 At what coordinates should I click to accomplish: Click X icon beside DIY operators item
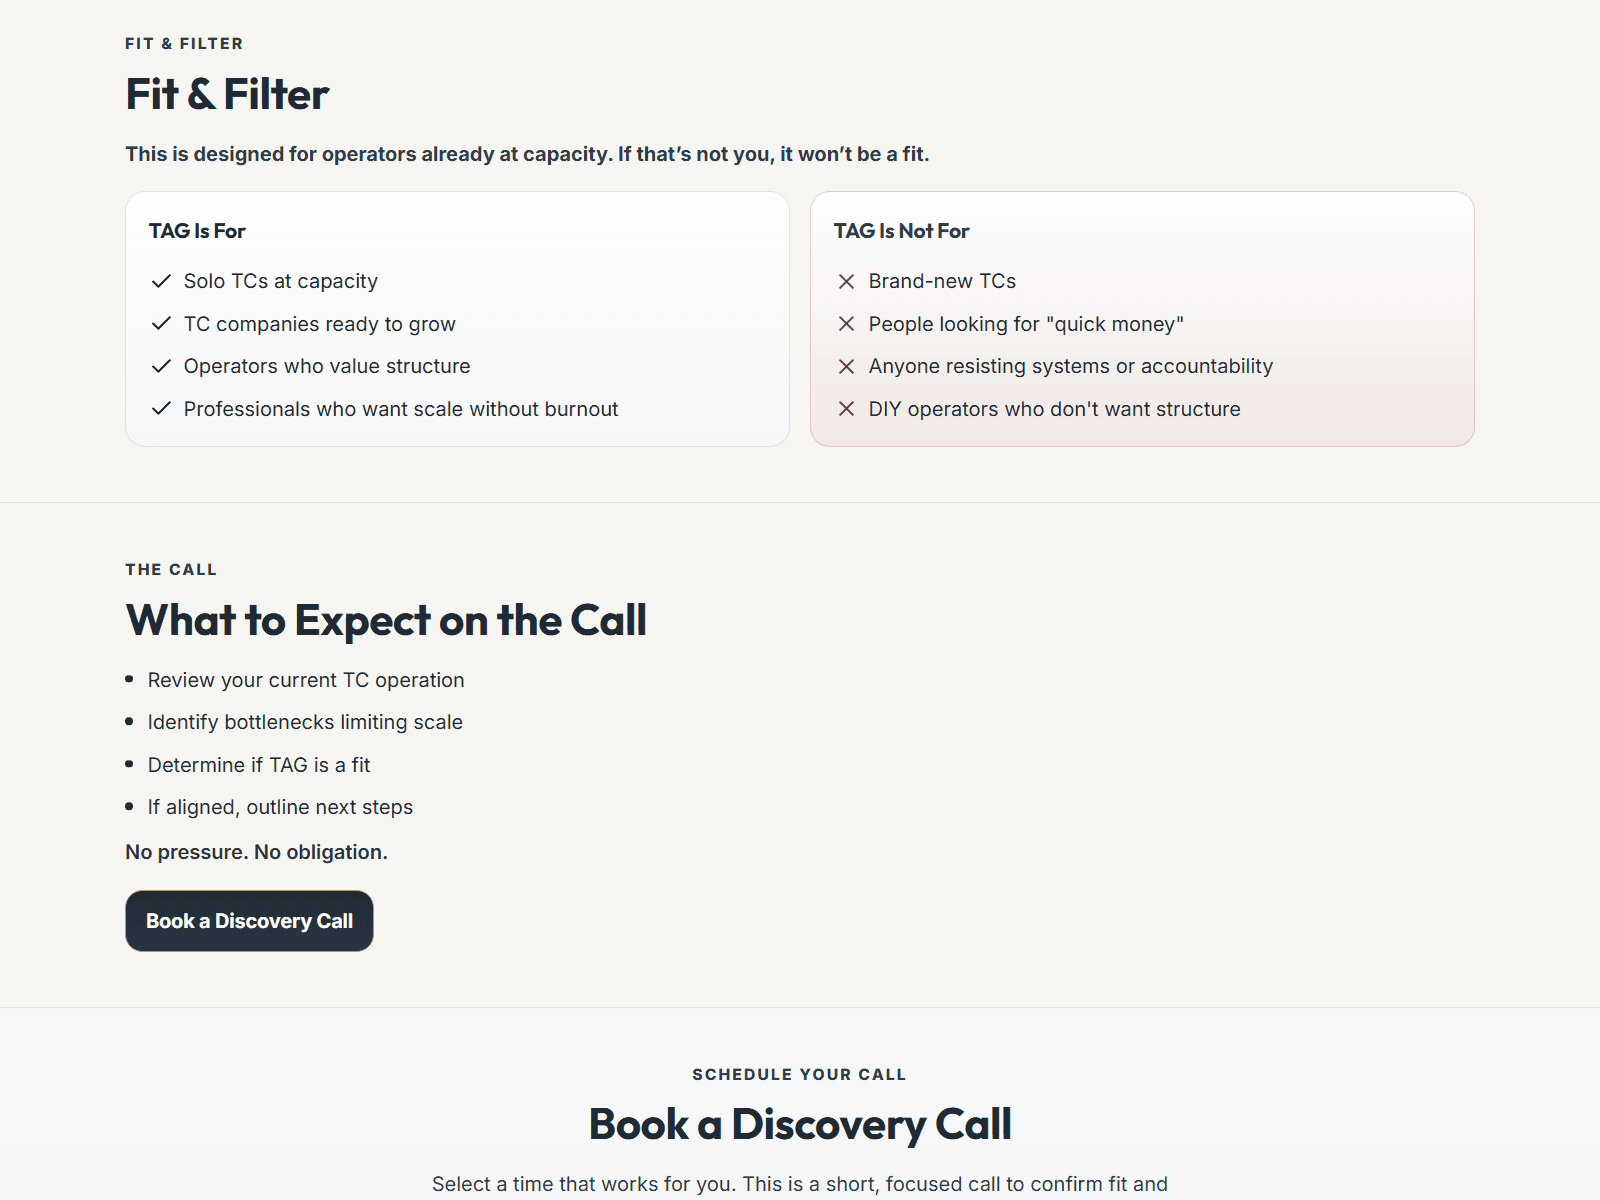click(846, 409)
